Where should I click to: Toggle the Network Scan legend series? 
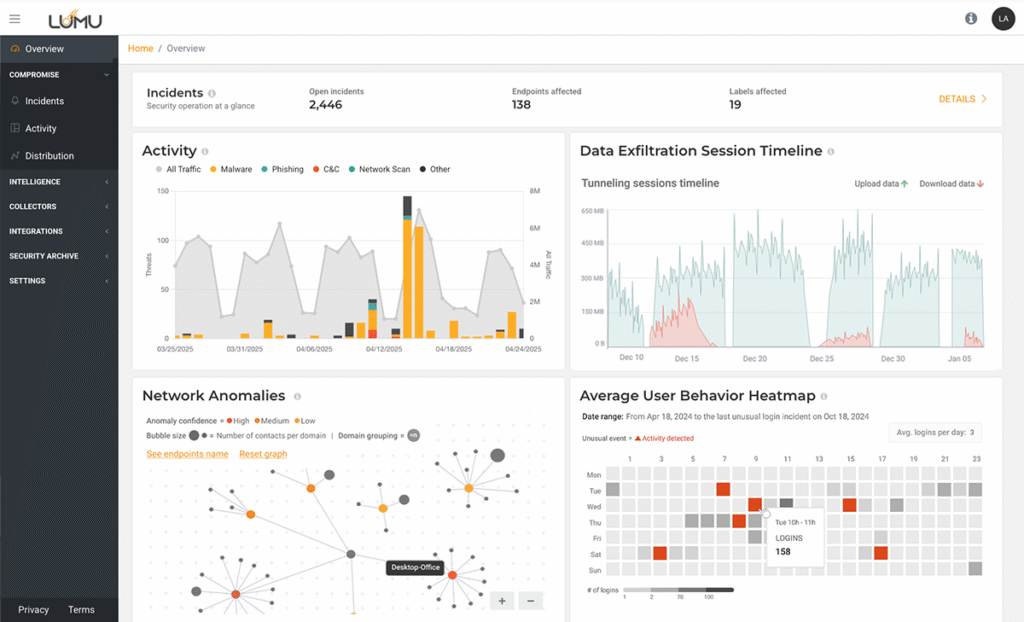pos(380,170)
